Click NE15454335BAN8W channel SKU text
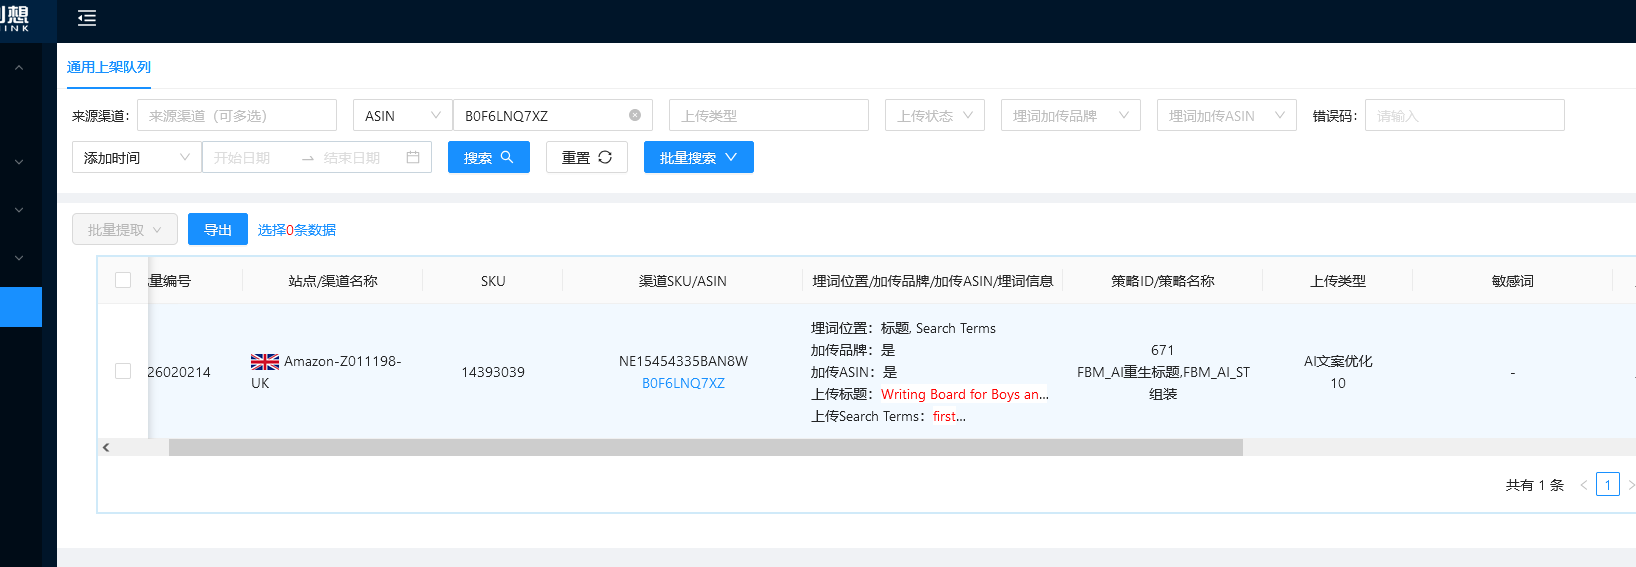 pyautogui.click(x=683, y=361)
